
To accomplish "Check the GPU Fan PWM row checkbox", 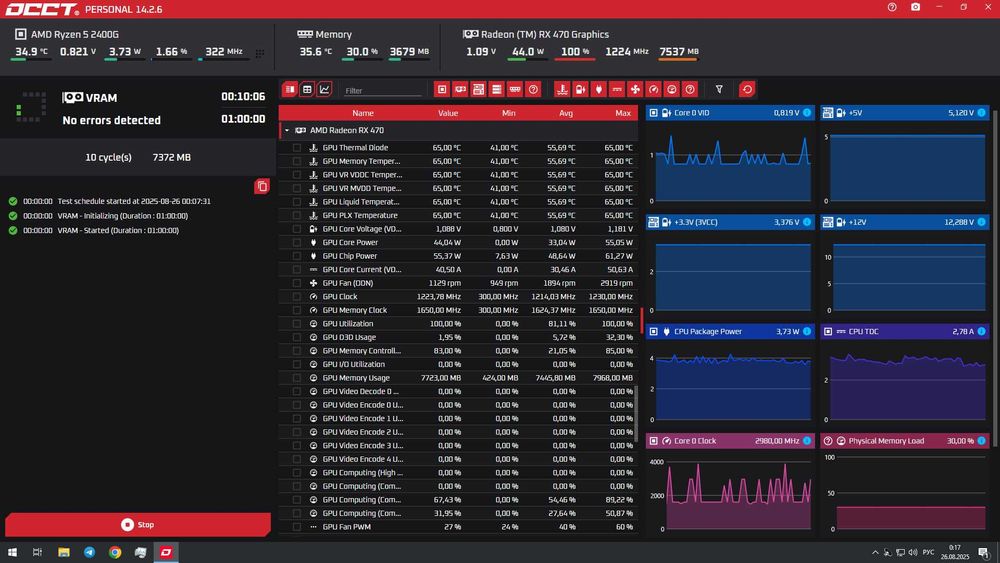I will tap(297, 527).
